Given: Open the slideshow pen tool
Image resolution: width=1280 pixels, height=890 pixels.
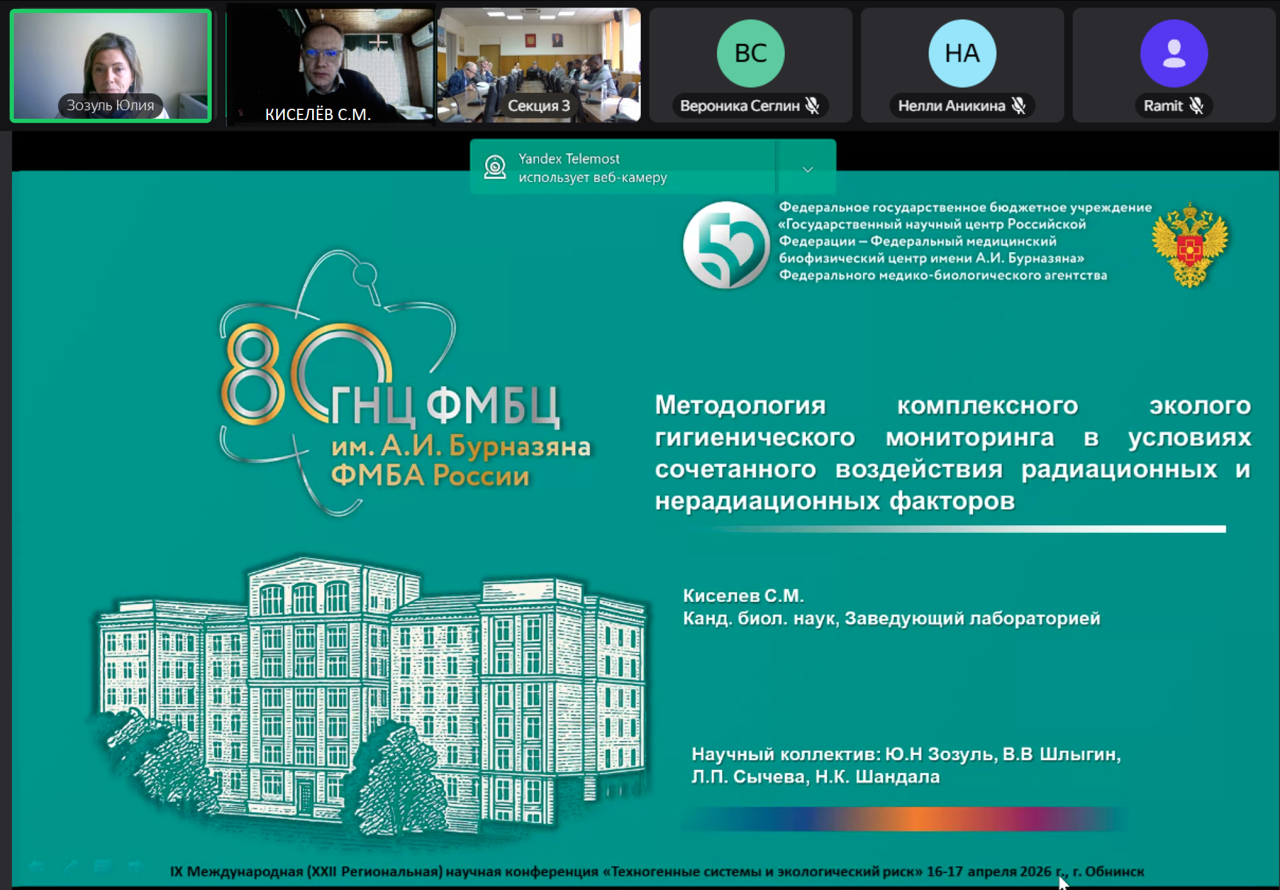Looking at the screenshot, I should [70, 865].
